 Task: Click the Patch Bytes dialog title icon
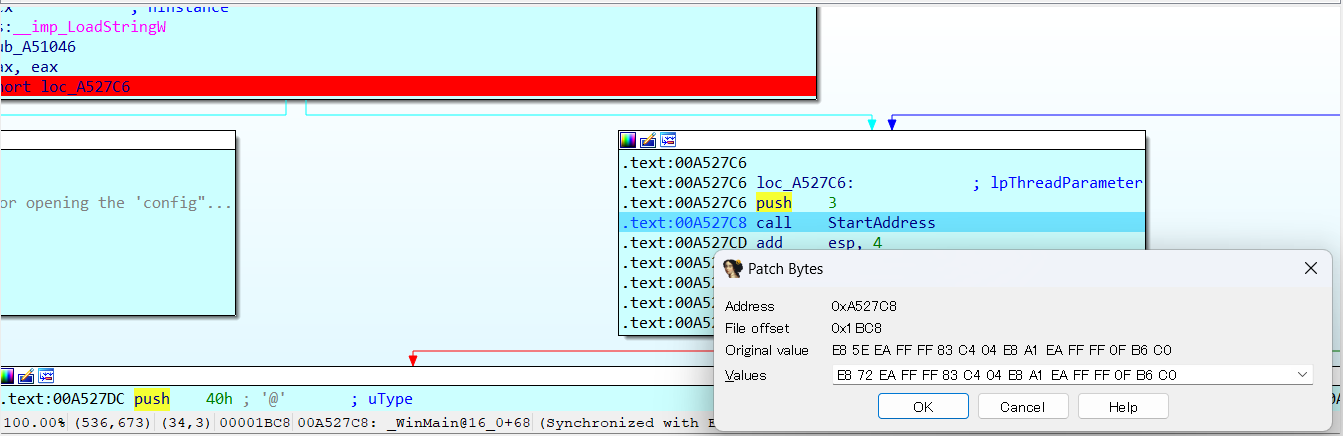click(733, 268)
